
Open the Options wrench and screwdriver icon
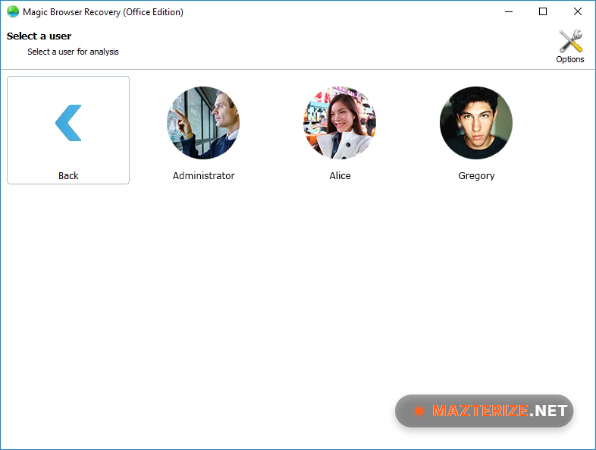pos(570,41)
